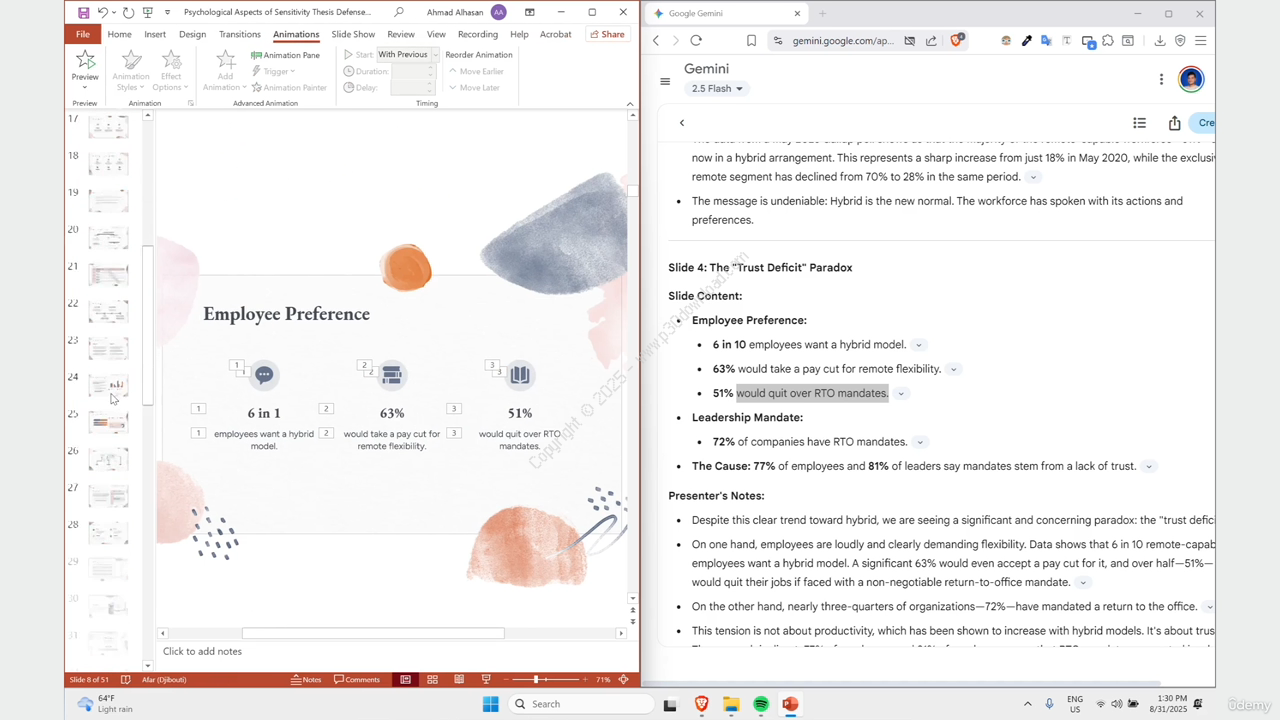This screenshot has height=720, width=1280.
Task: Expand chevron after '6 in 10 employees' line
Action: coord(918,345)
